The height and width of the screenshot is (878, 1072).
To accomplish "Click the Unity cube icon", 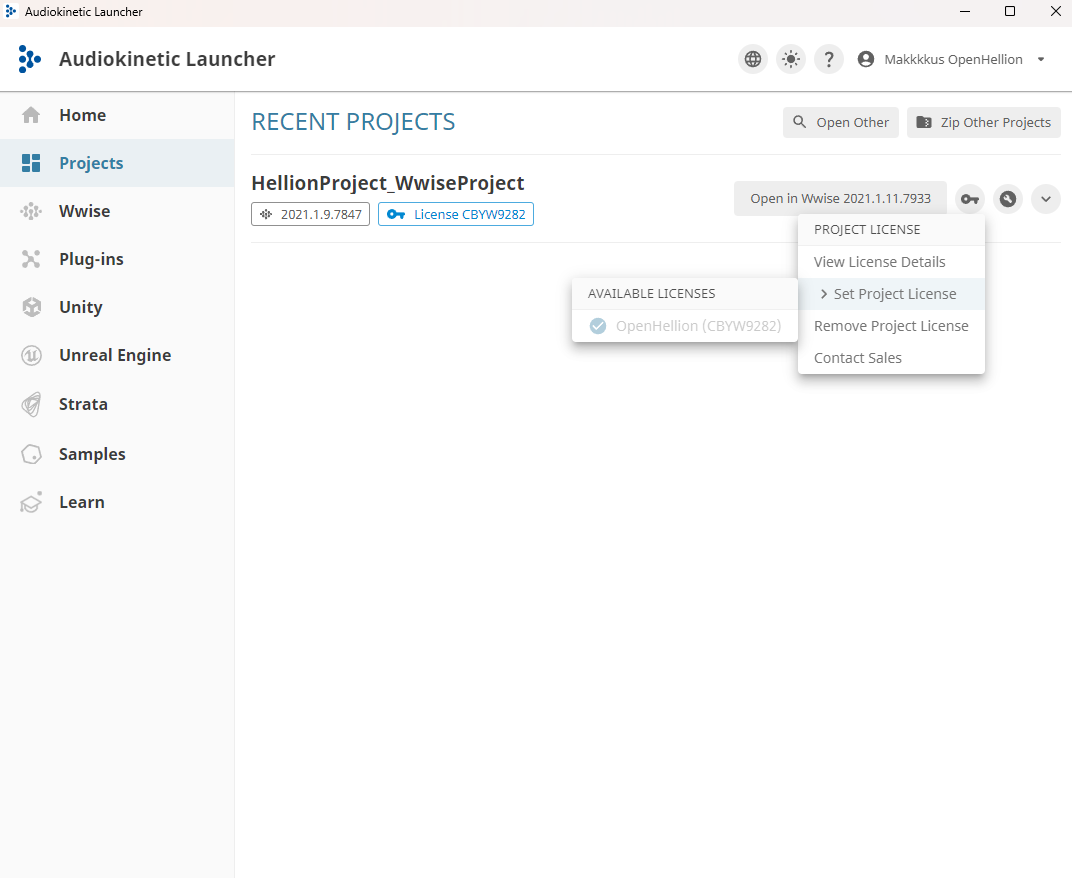I will tap(31, 307).
